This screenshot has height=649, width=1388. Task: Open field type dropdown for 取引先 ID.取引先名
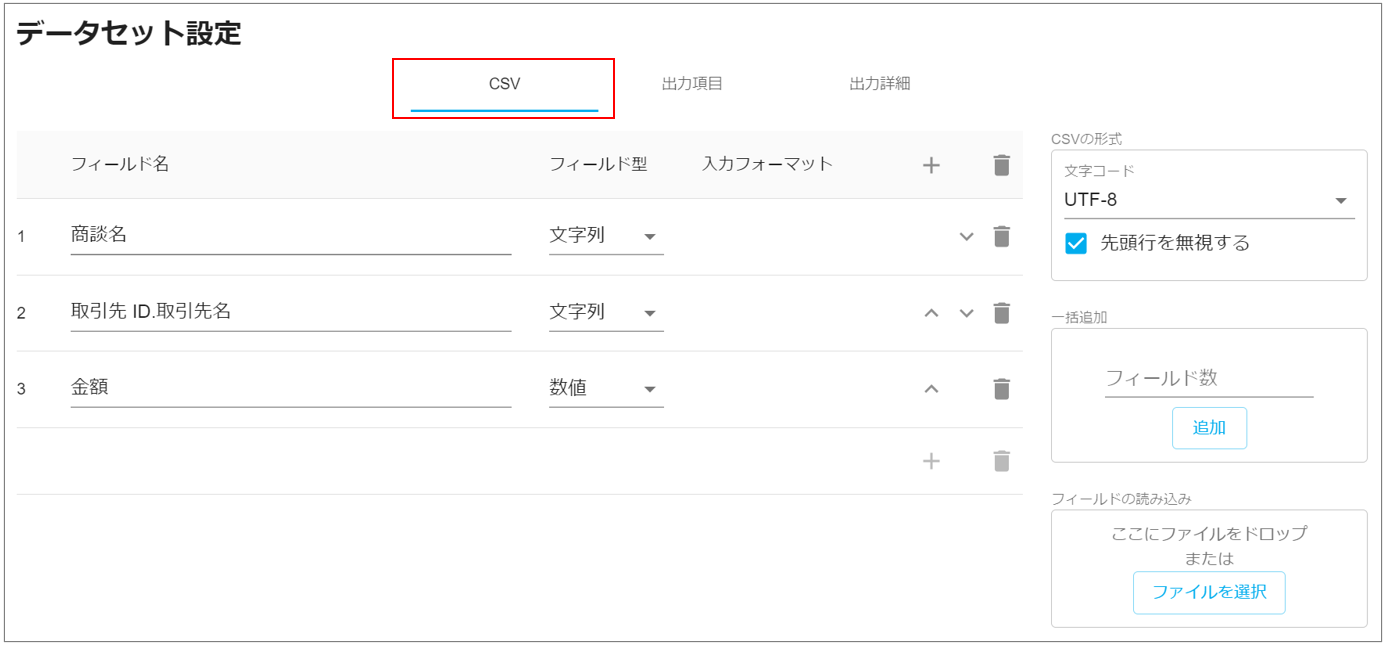pos(605,313)
